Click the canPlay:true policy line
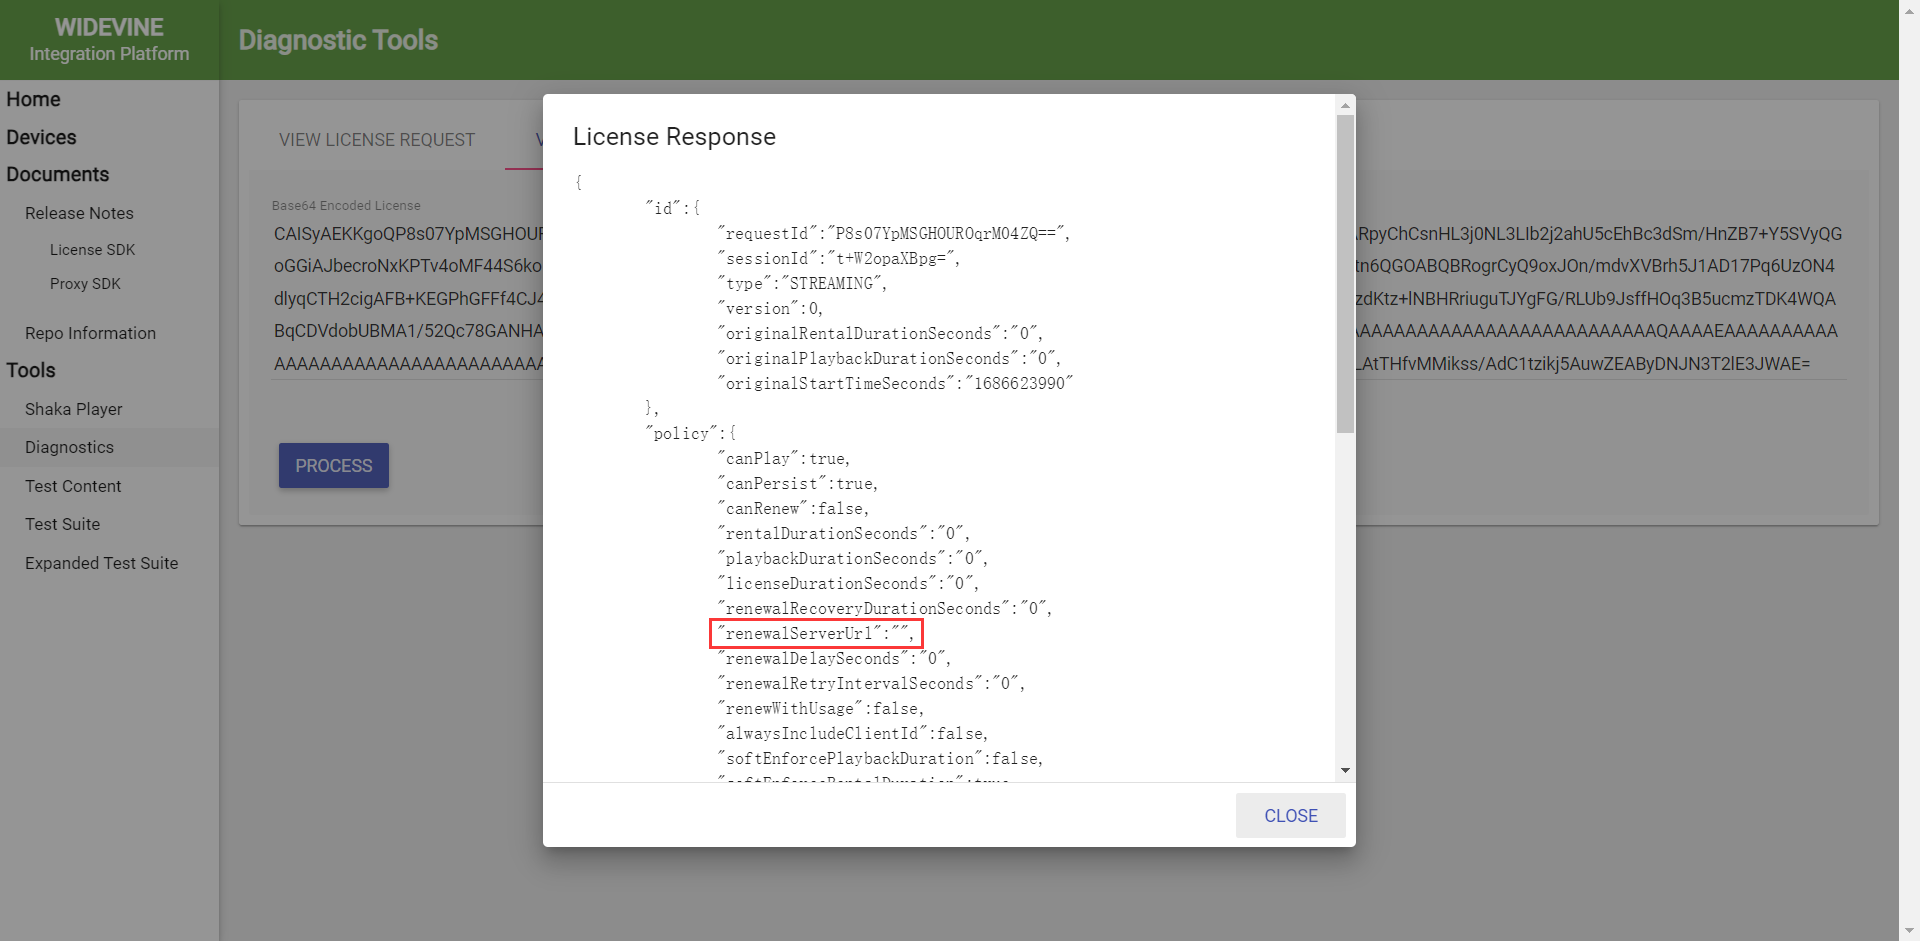This screenshot has width=1920, height=941. coord(784,459)
